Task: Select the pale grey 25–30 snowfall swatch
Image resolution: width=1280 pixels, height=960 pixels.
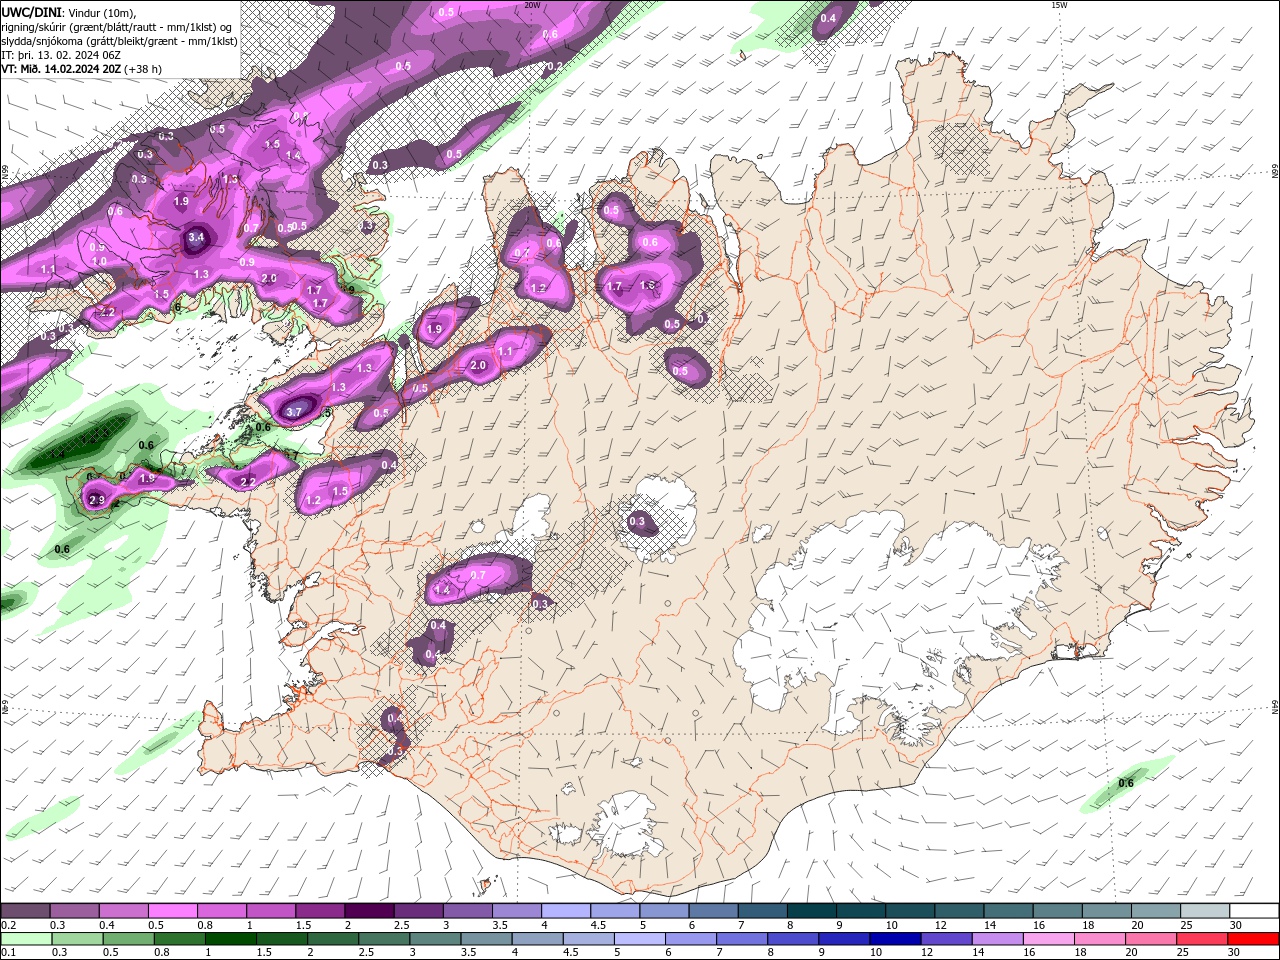Action: coord(1206,911)
